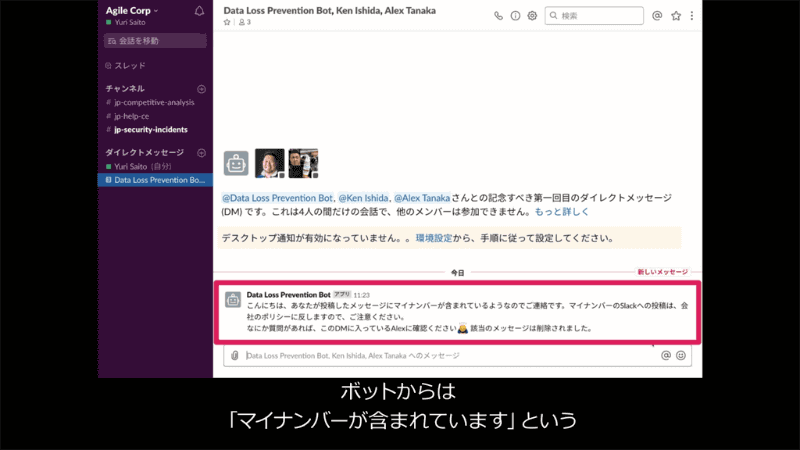The image size is (800, 450).
Task: Open mentions and reactions @ icon in header
Action: coord(657,16)
